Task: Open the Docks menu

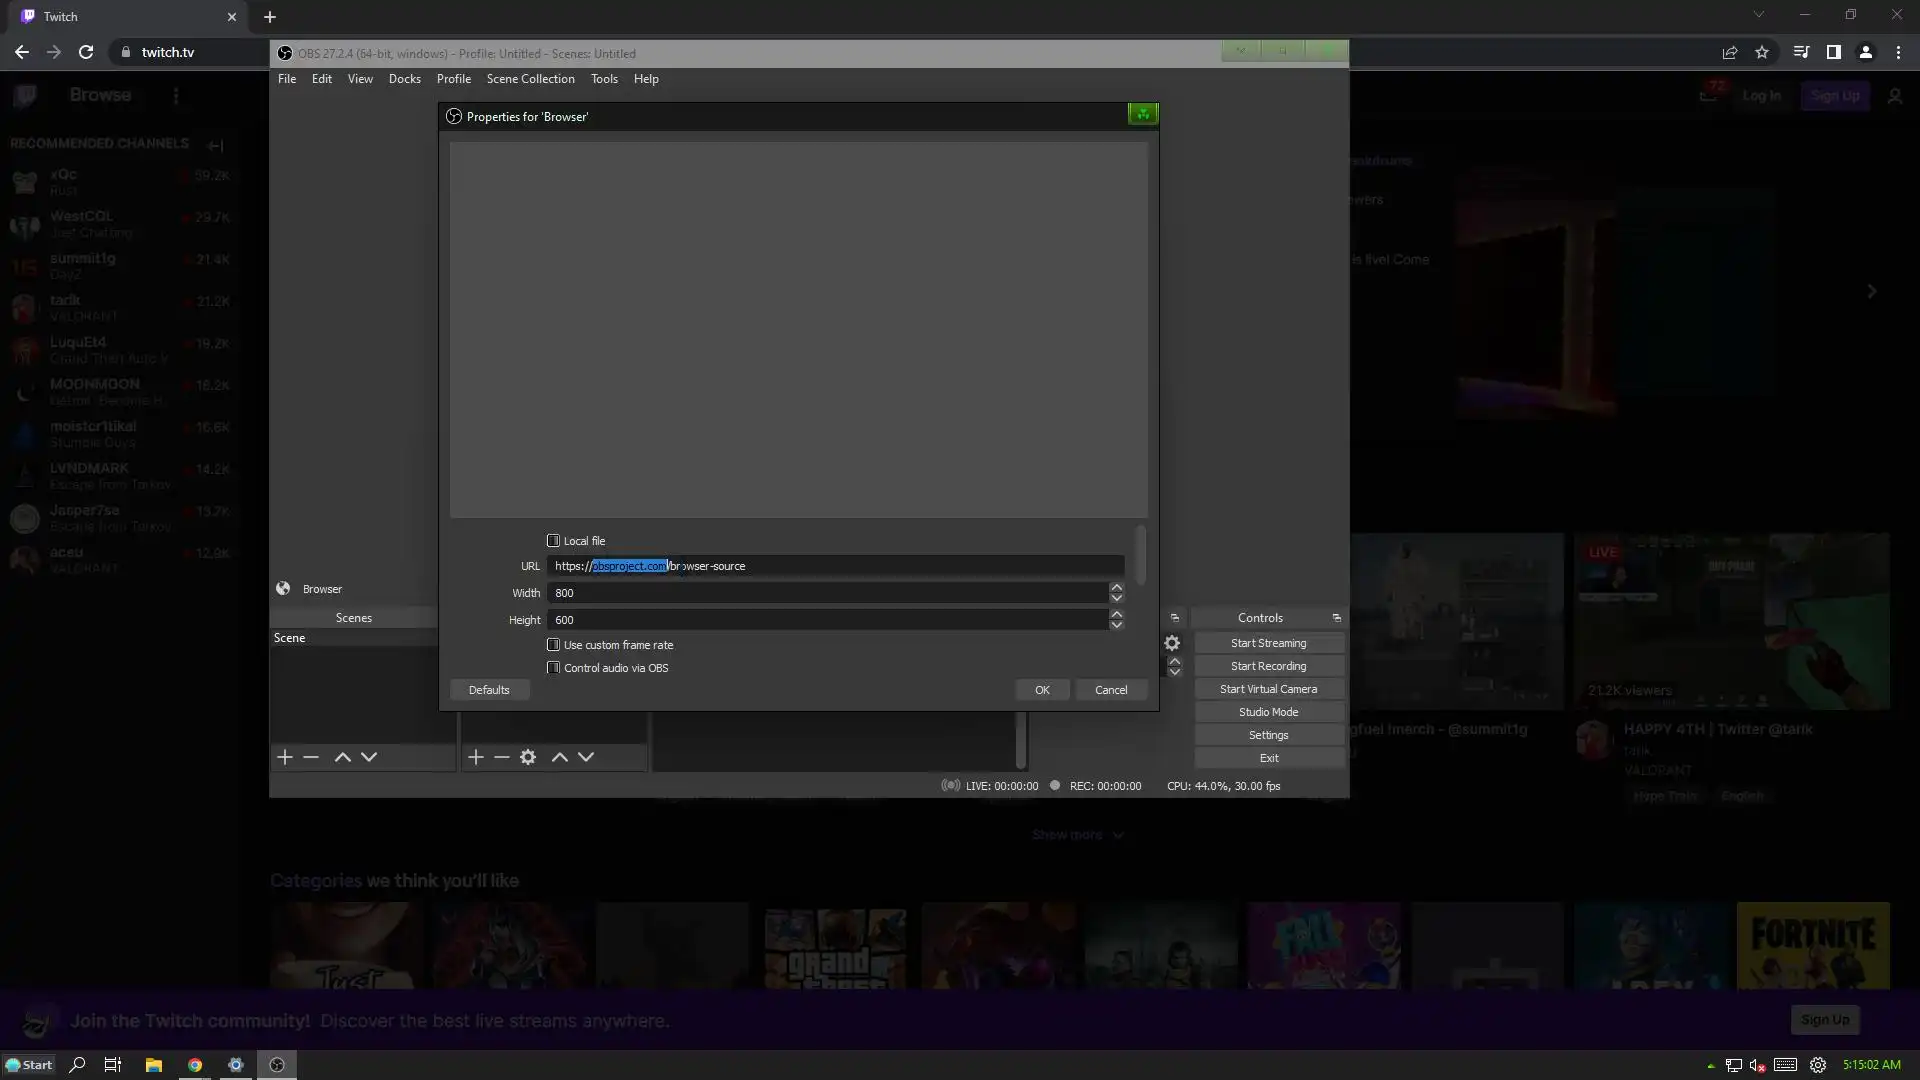Action: point(404,79)
